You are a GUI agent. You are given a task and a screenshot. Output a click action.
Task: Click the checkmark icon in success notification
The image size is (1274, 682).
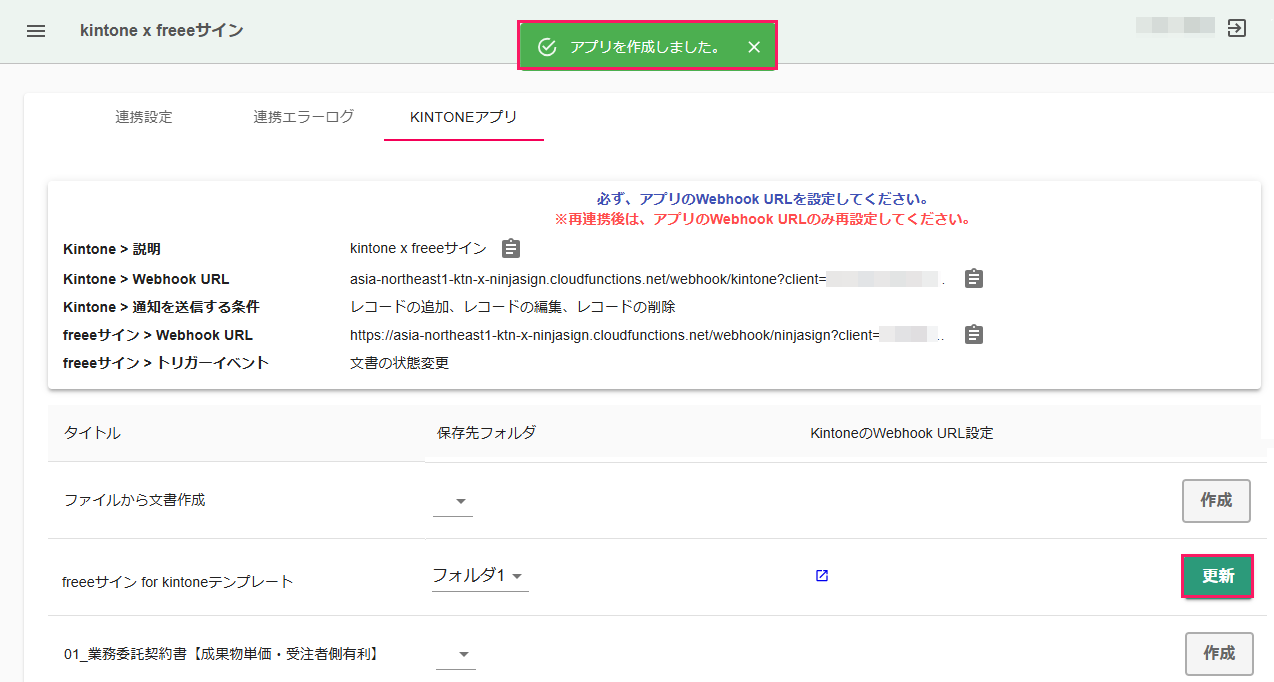coord(546,47)
